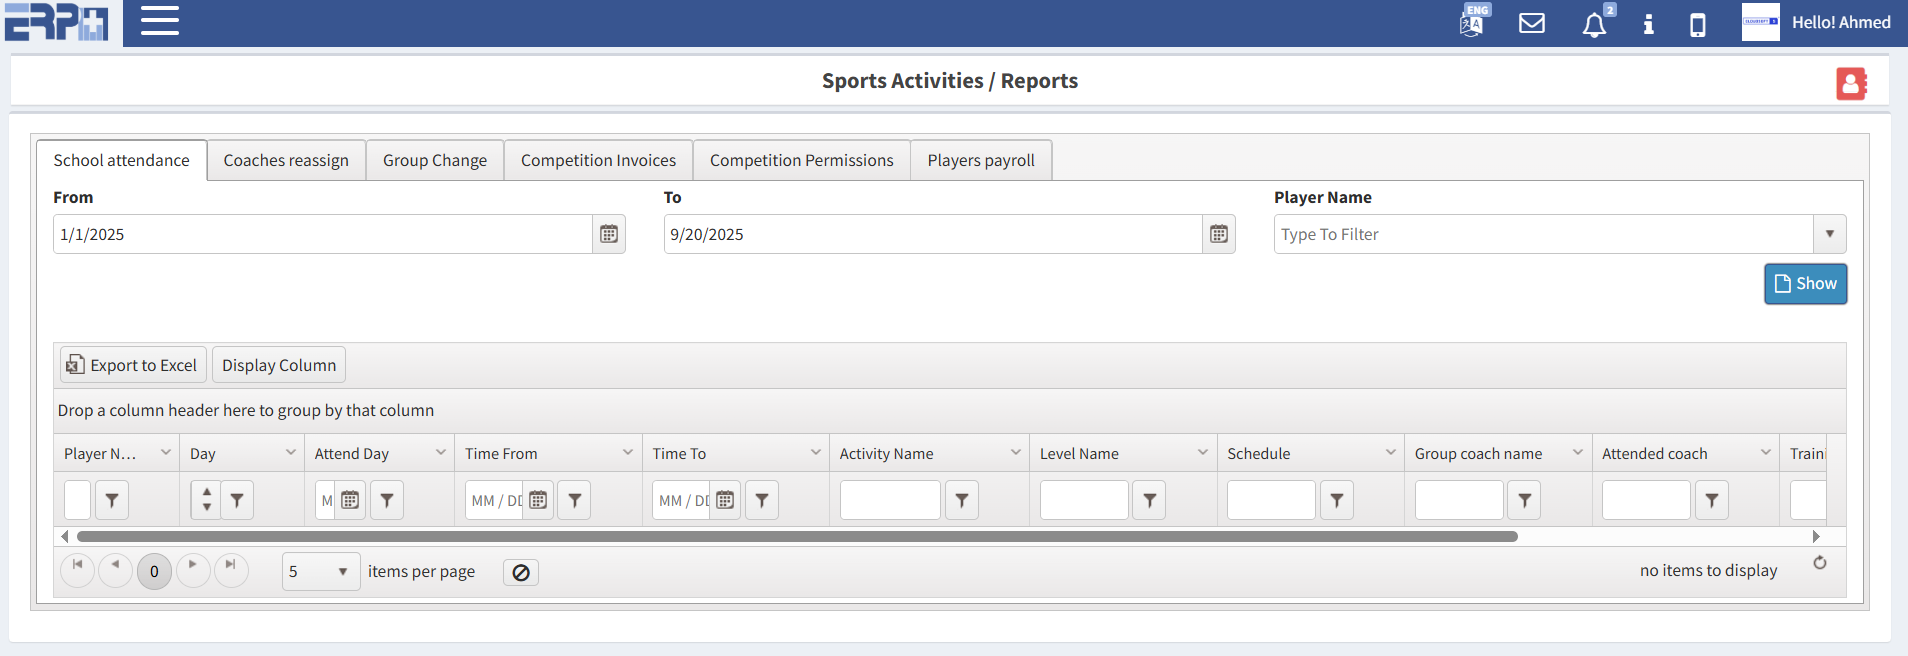Click the language translation icon
1908x656 pixels.
[1473, 23]
